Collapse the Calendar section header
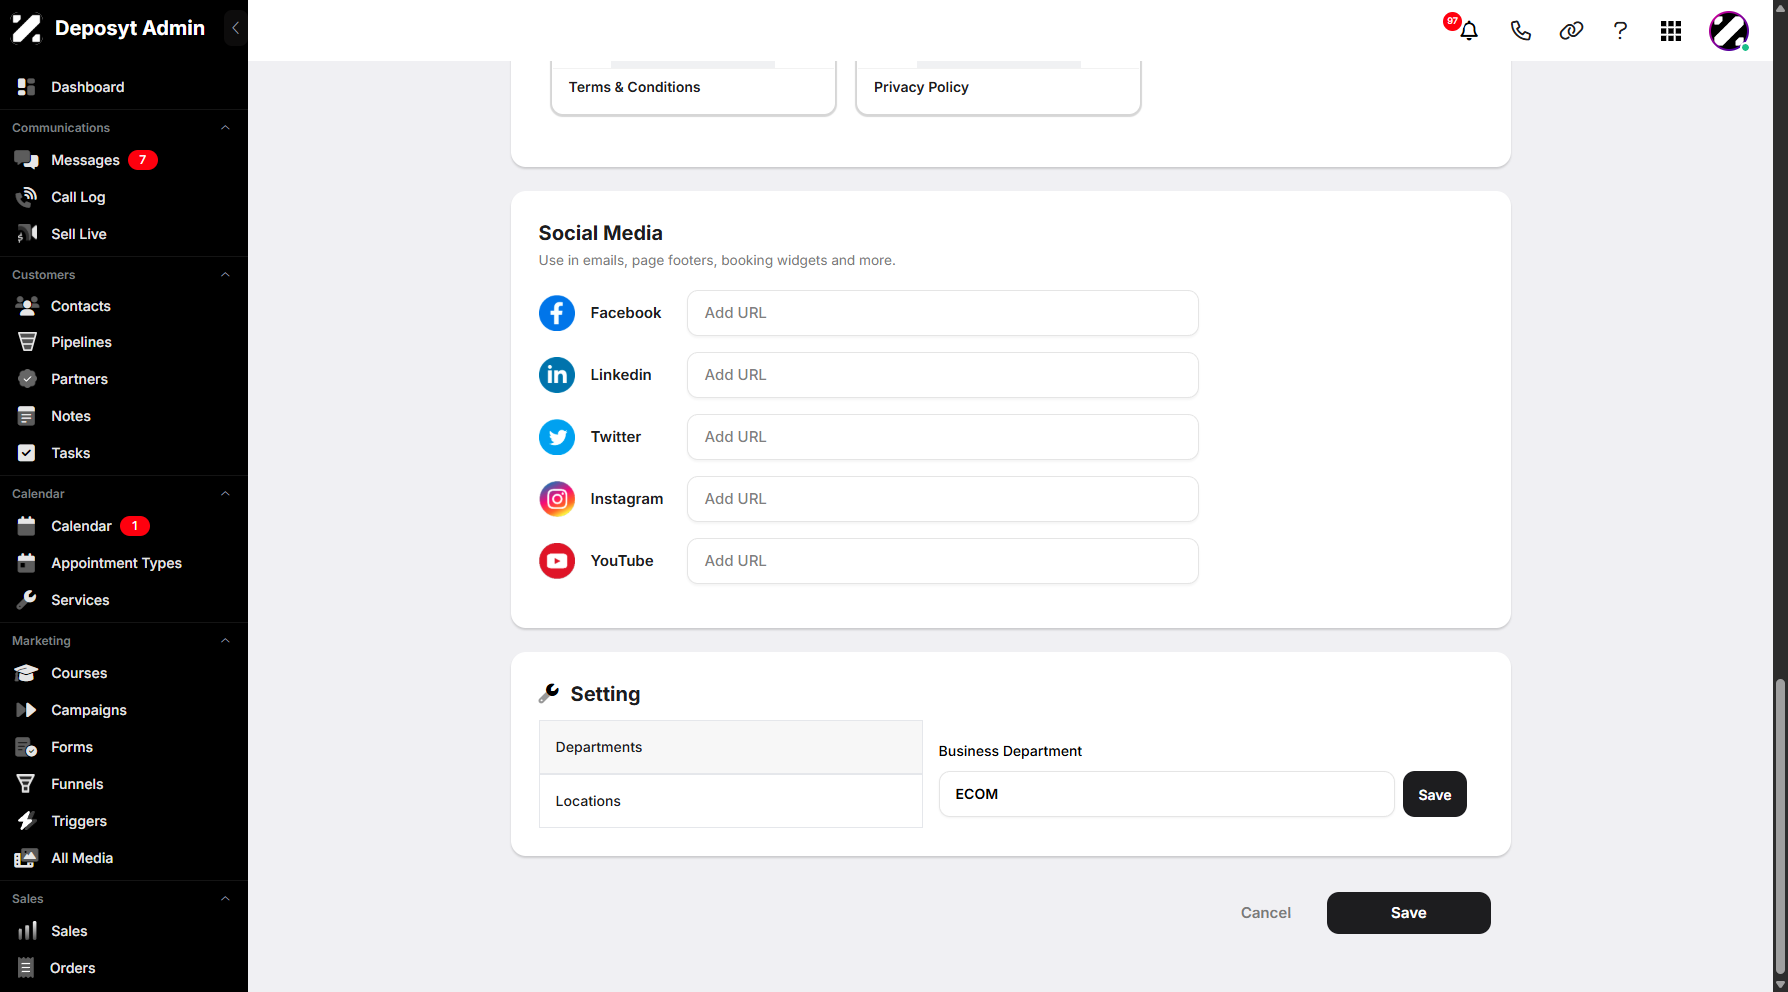Viewport: 1788px width, 992px height. (225, 494)
